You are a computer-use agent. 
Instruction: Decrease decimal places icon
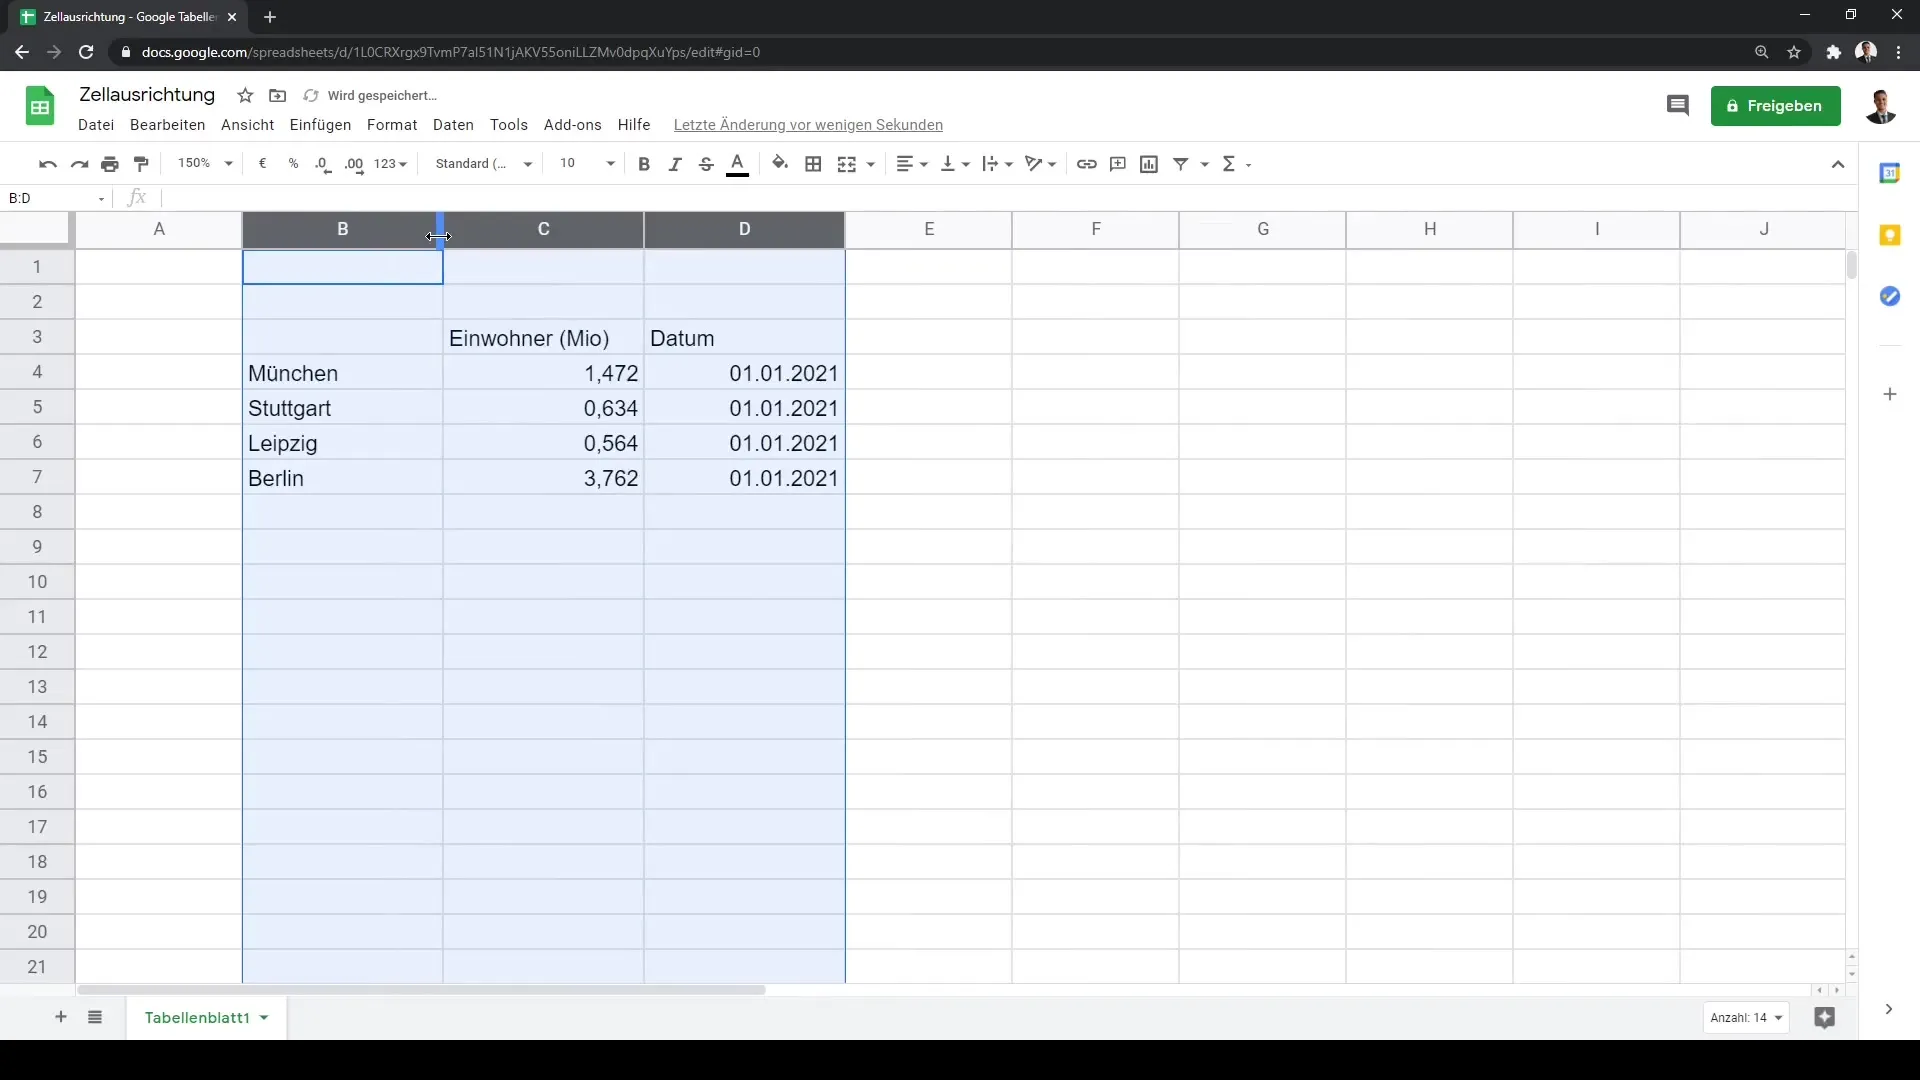pos(323,164)
